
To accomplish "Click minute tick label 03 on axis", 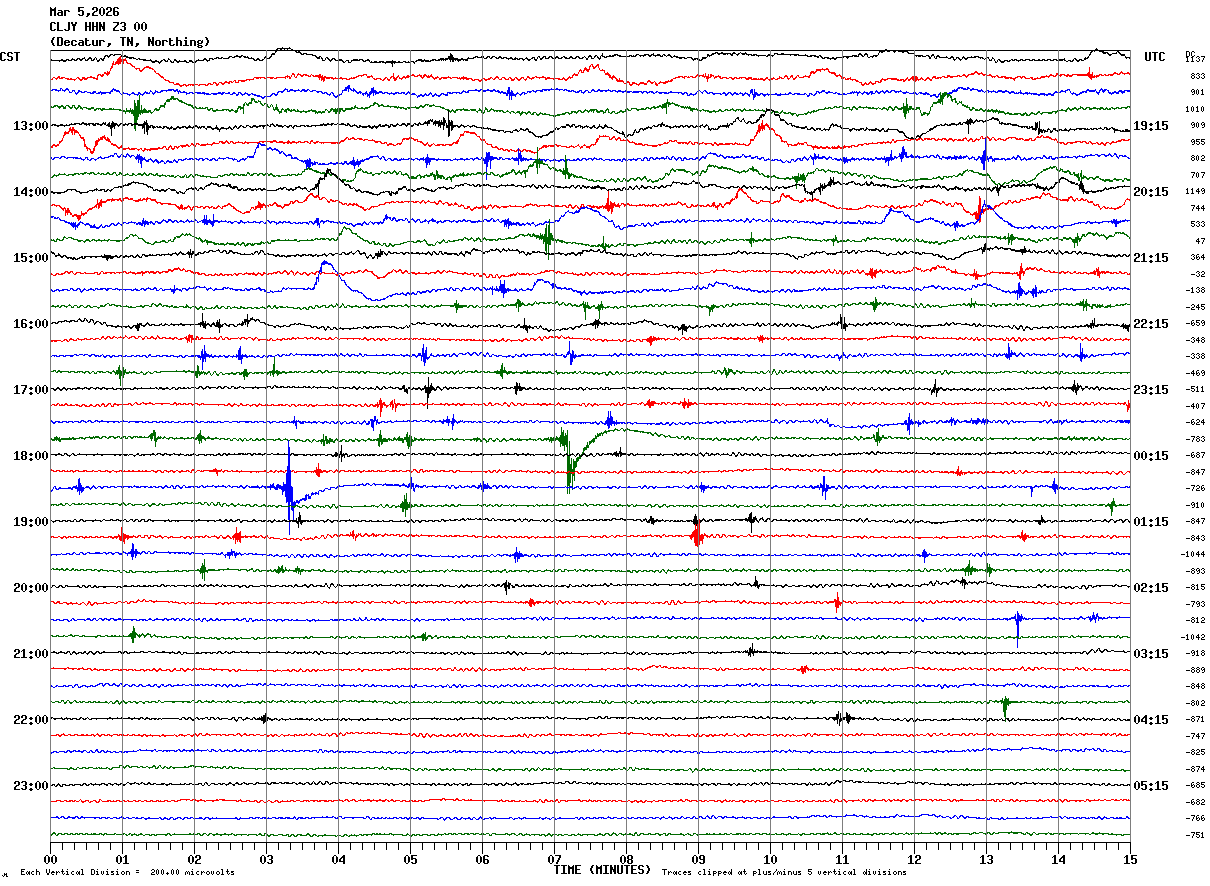I will click(266, 859).
